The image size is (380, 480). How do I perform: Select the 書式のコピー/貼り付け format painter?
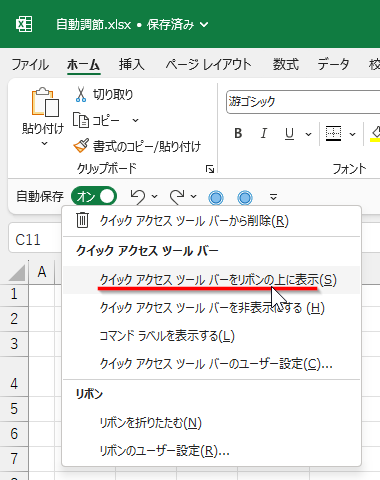[137, 146]
